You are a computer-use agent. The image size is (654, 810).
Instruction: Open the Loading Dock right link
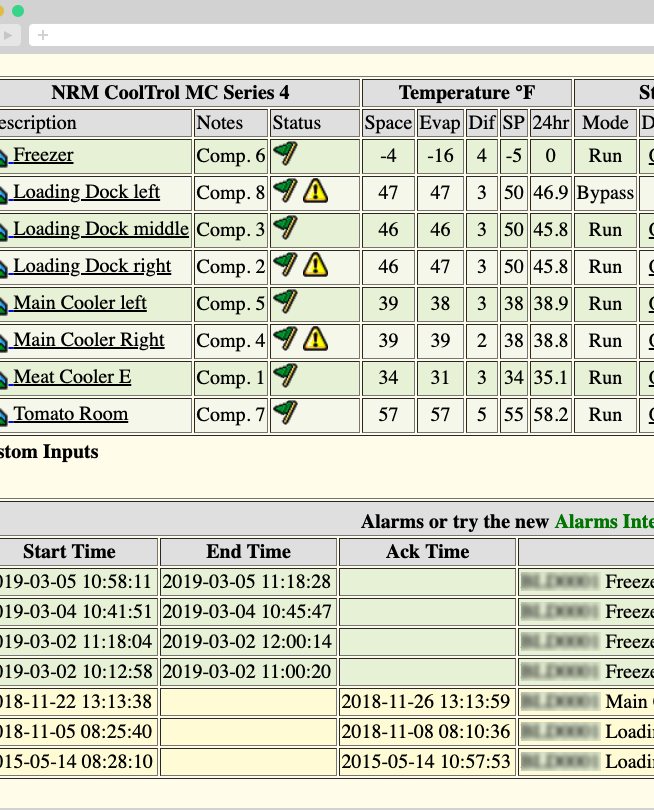(92, 266)
